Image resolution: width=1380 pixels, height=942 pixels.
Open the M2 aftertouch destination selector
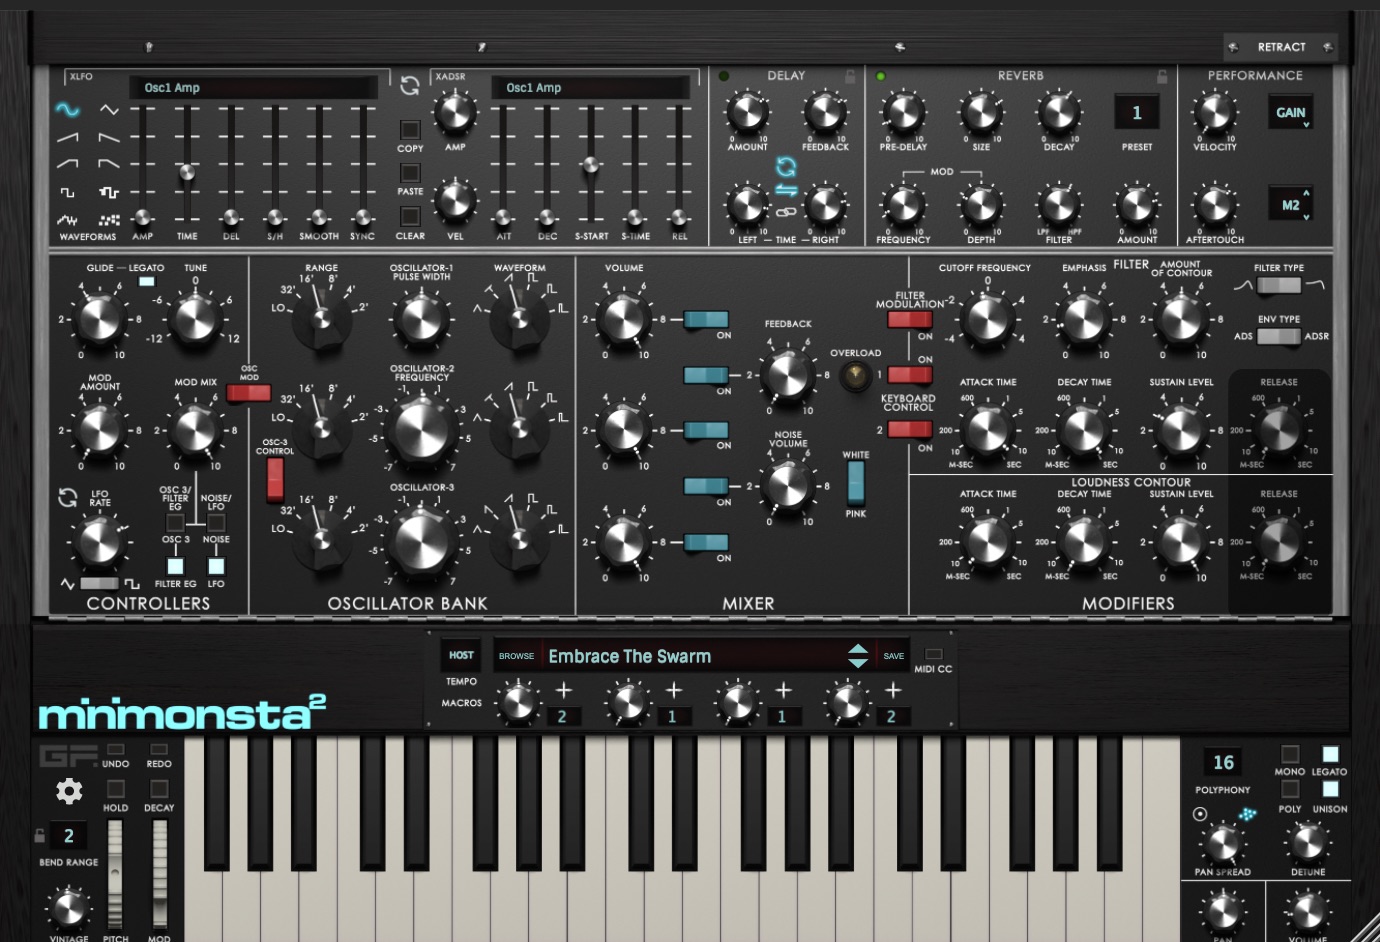coord(1290,204)
